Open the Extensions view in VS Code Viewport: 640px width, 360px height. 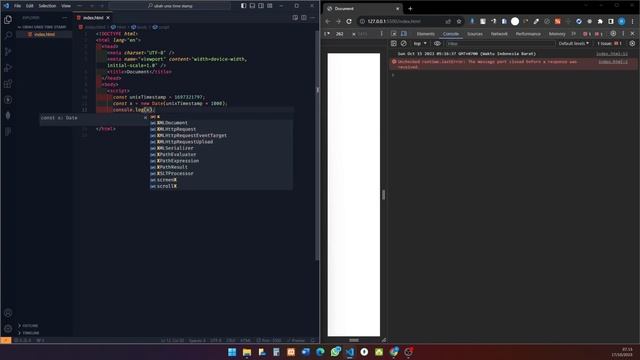[8, 84]
